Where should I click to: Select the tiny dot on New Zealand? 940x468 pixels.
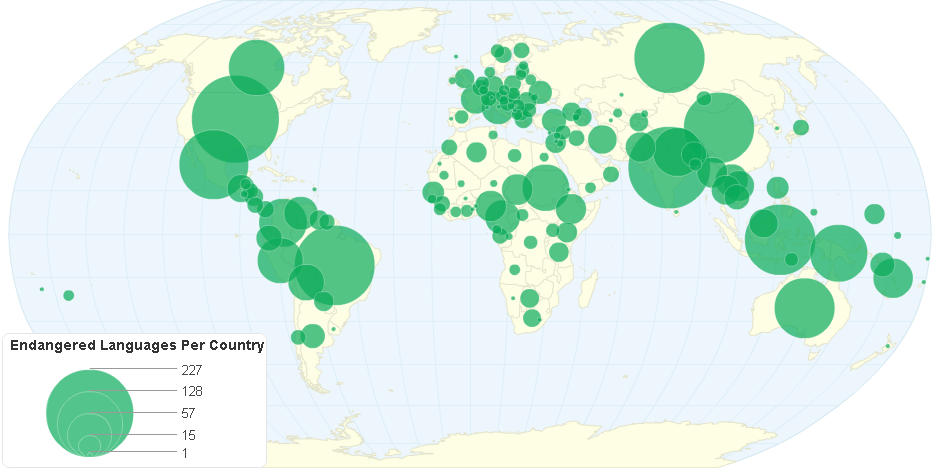(x=887, y=347)
